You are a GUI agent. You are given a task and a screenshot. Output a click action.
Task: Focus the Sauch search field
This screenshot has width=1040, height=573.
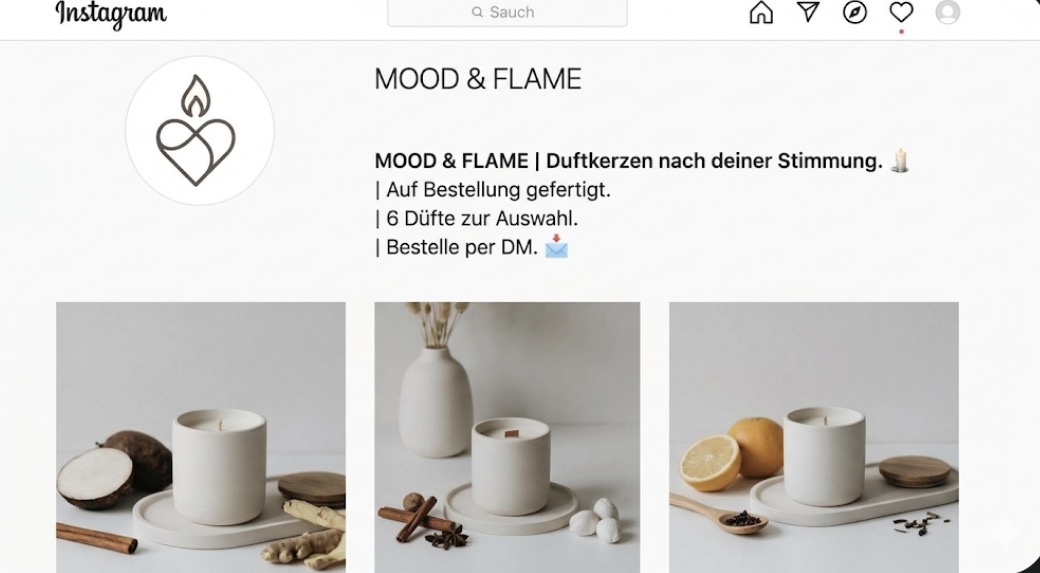pos(507,13)
